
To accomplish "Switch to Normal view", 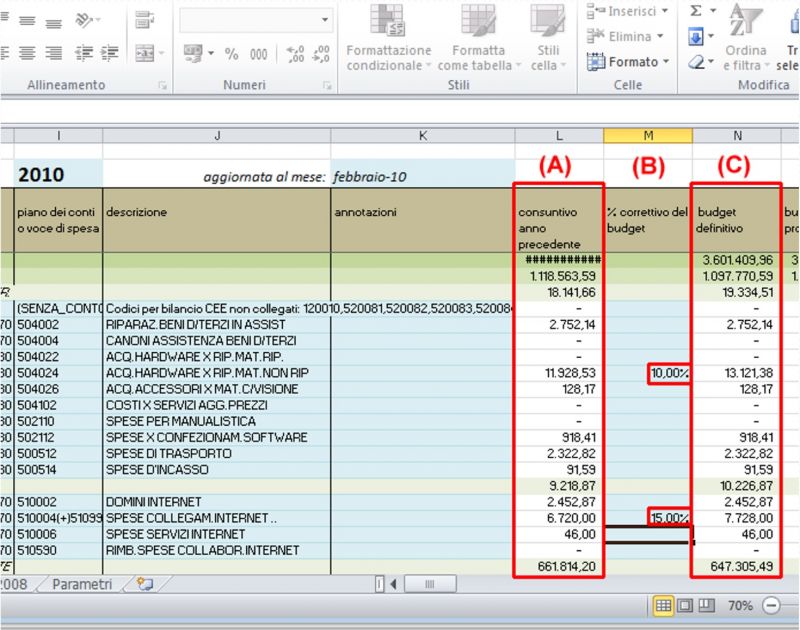I will (x=663, y=606).
